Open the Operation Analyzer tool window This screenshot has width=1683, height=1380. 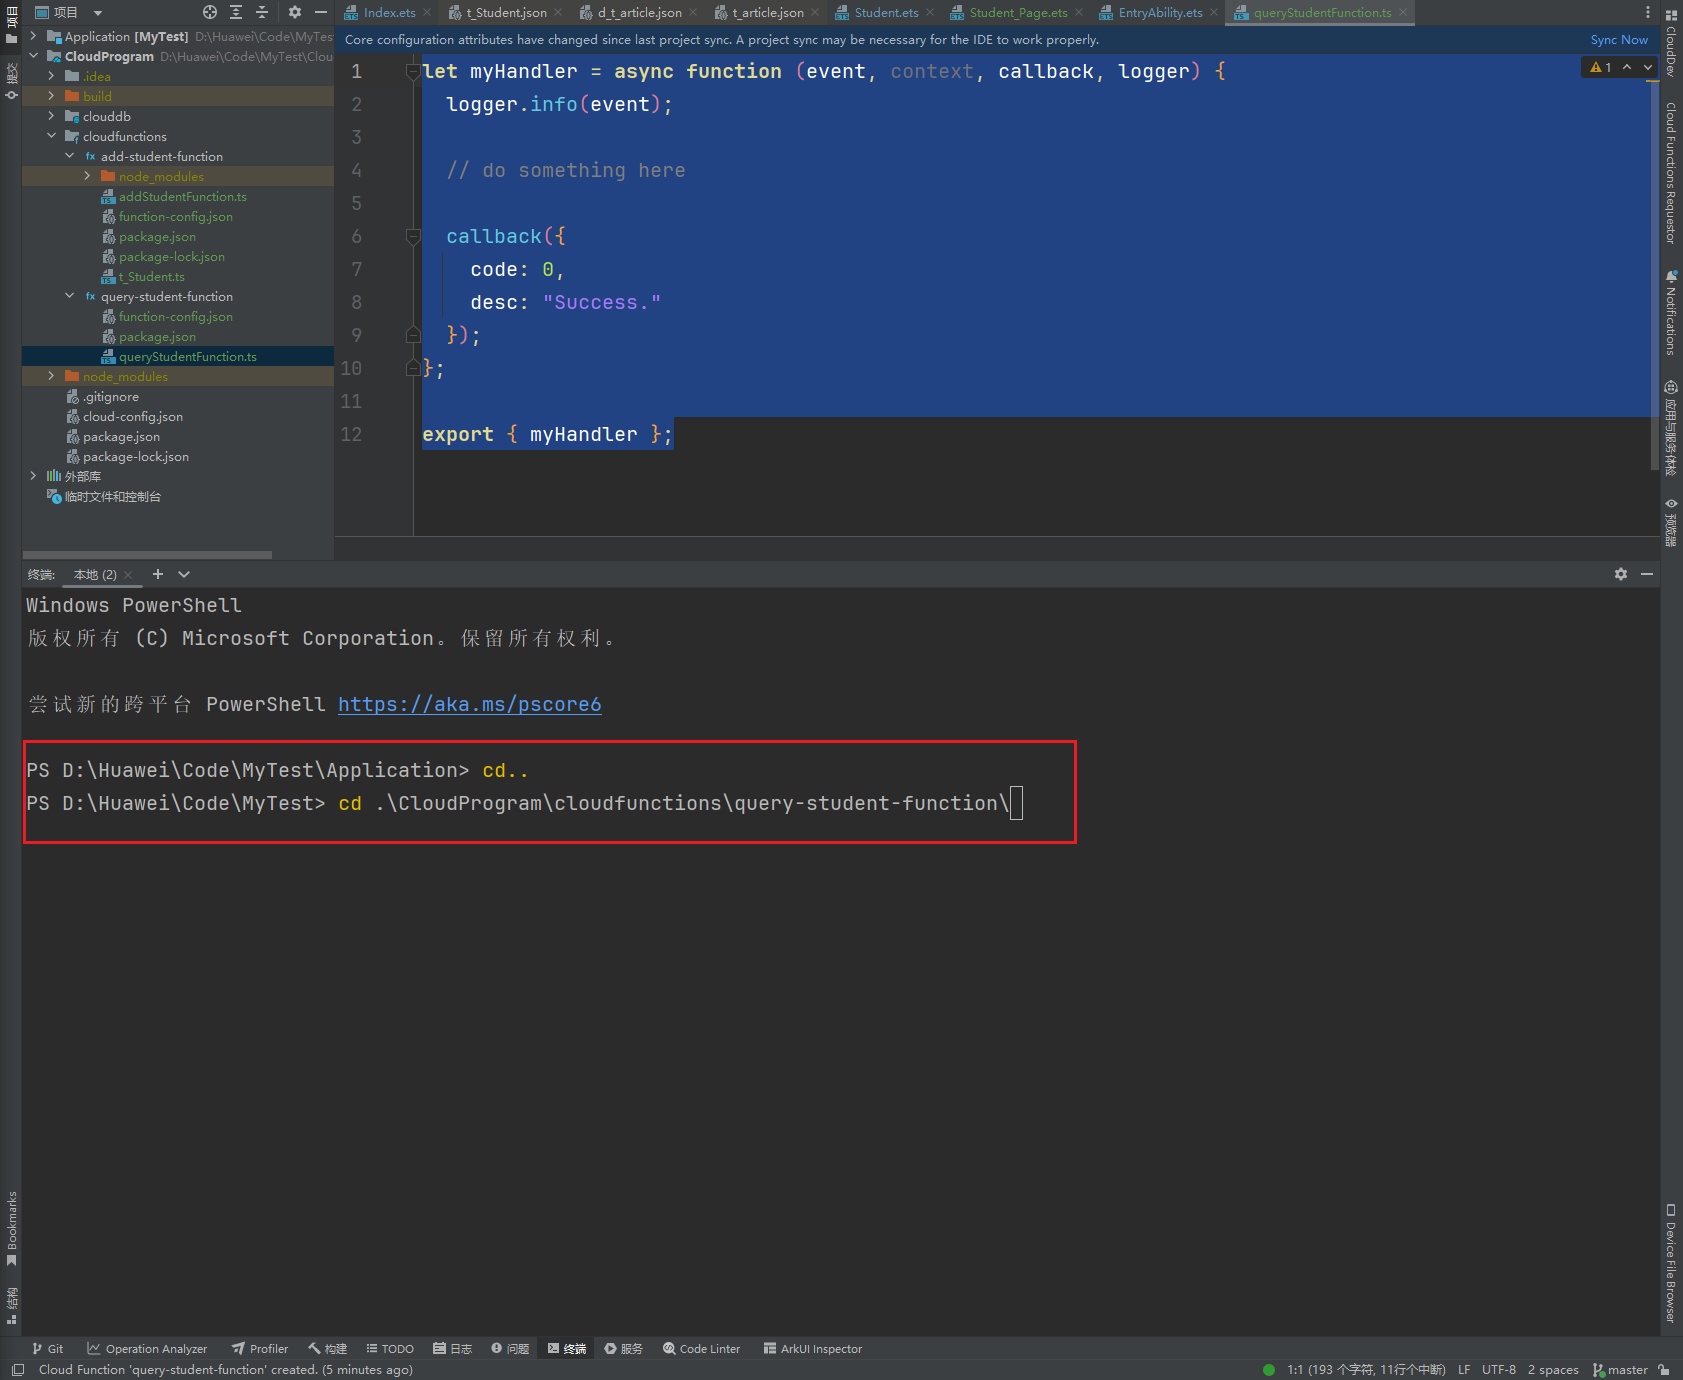click(147, 1348)
